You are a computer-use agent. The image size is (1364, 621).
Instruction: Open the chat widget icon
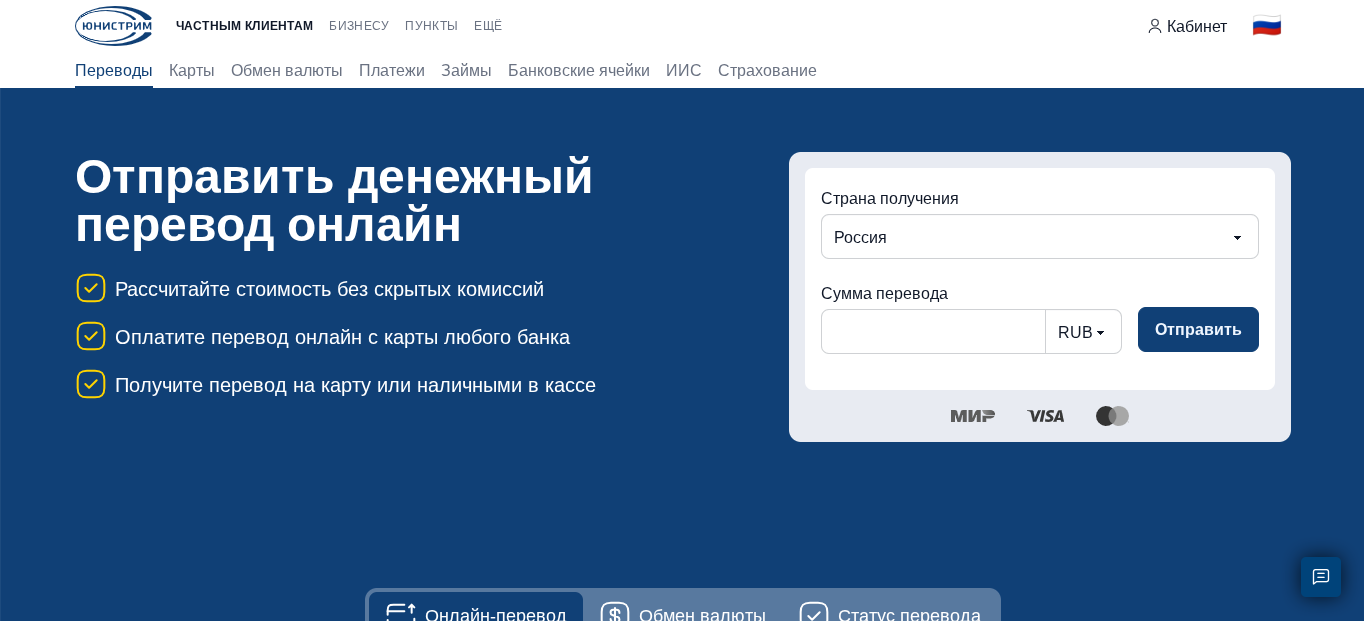click(x=1321, y=577)
